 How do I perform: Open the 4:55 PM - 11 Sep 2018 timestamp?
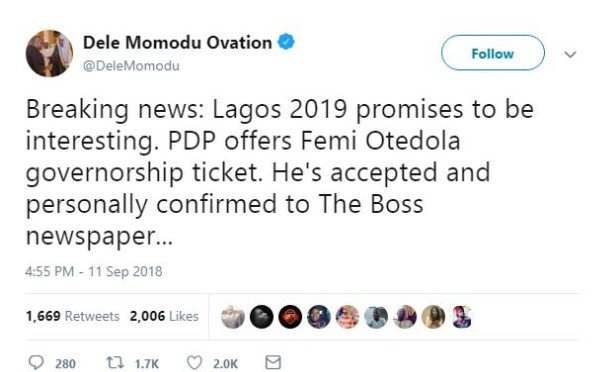pos(93,271)
